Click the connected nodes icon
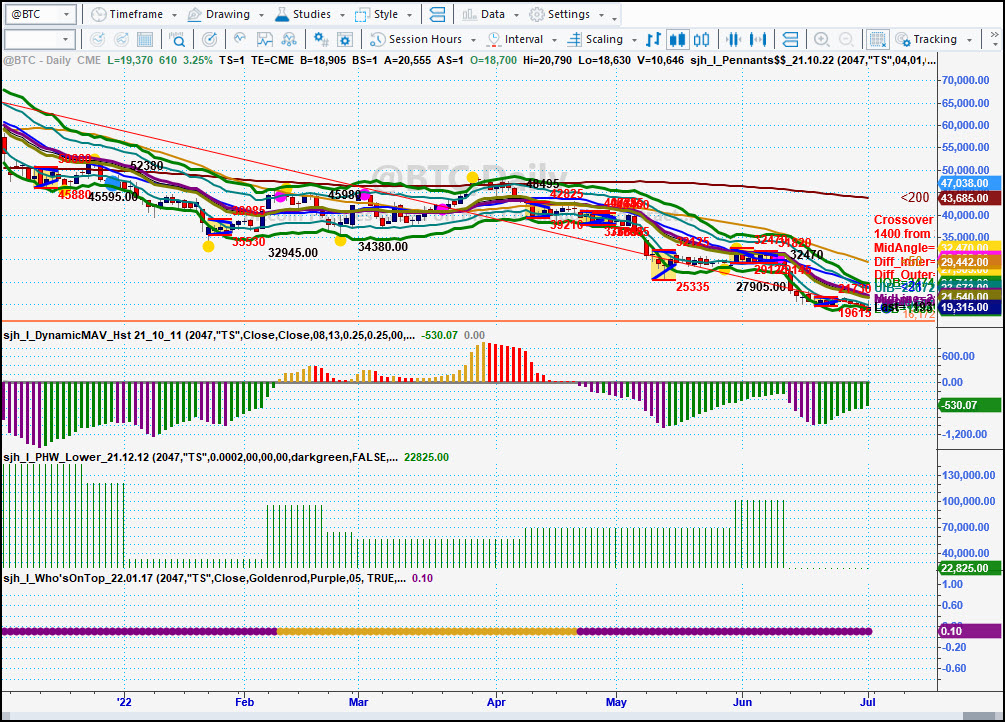Viewport: 1005px width, 722px height. (x=289, y=40)
